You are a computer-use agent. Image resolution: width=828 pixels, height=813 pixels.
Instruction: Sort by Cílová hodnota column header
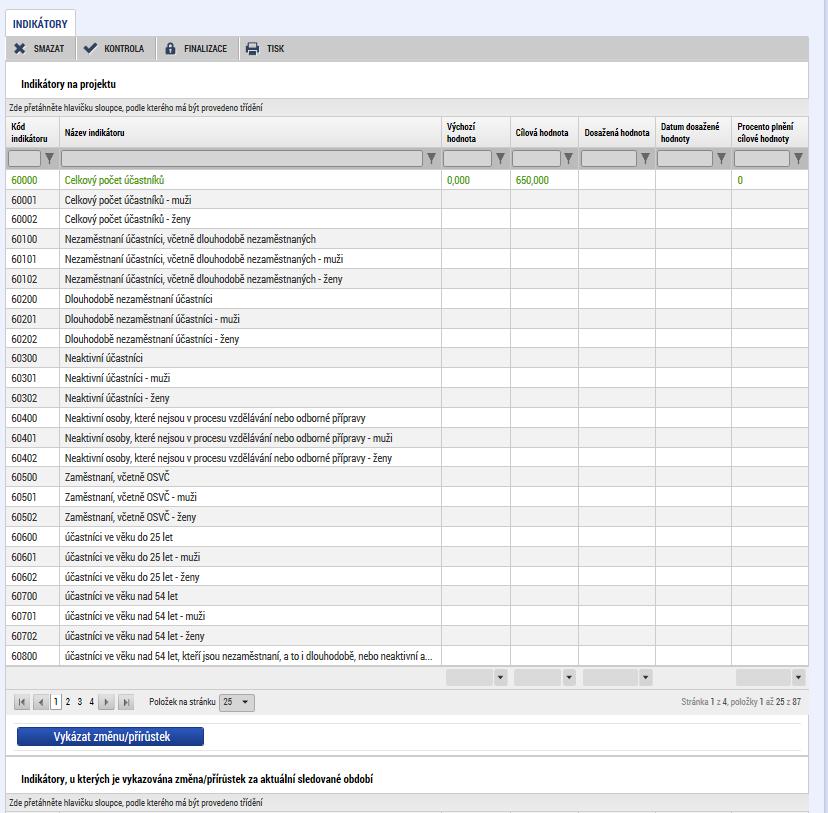(x=544, y=133)
